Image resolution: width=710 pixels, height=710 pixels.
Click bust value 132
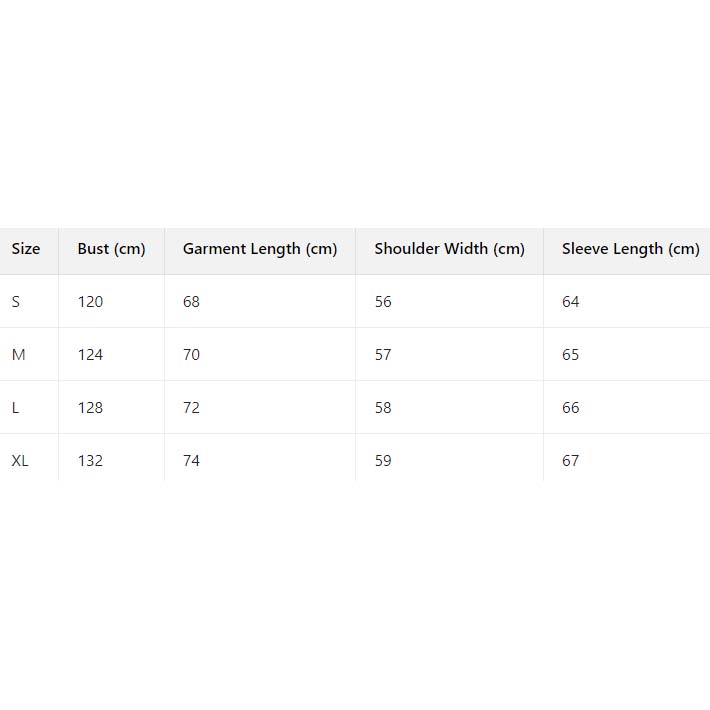click(x=90, y=461)
